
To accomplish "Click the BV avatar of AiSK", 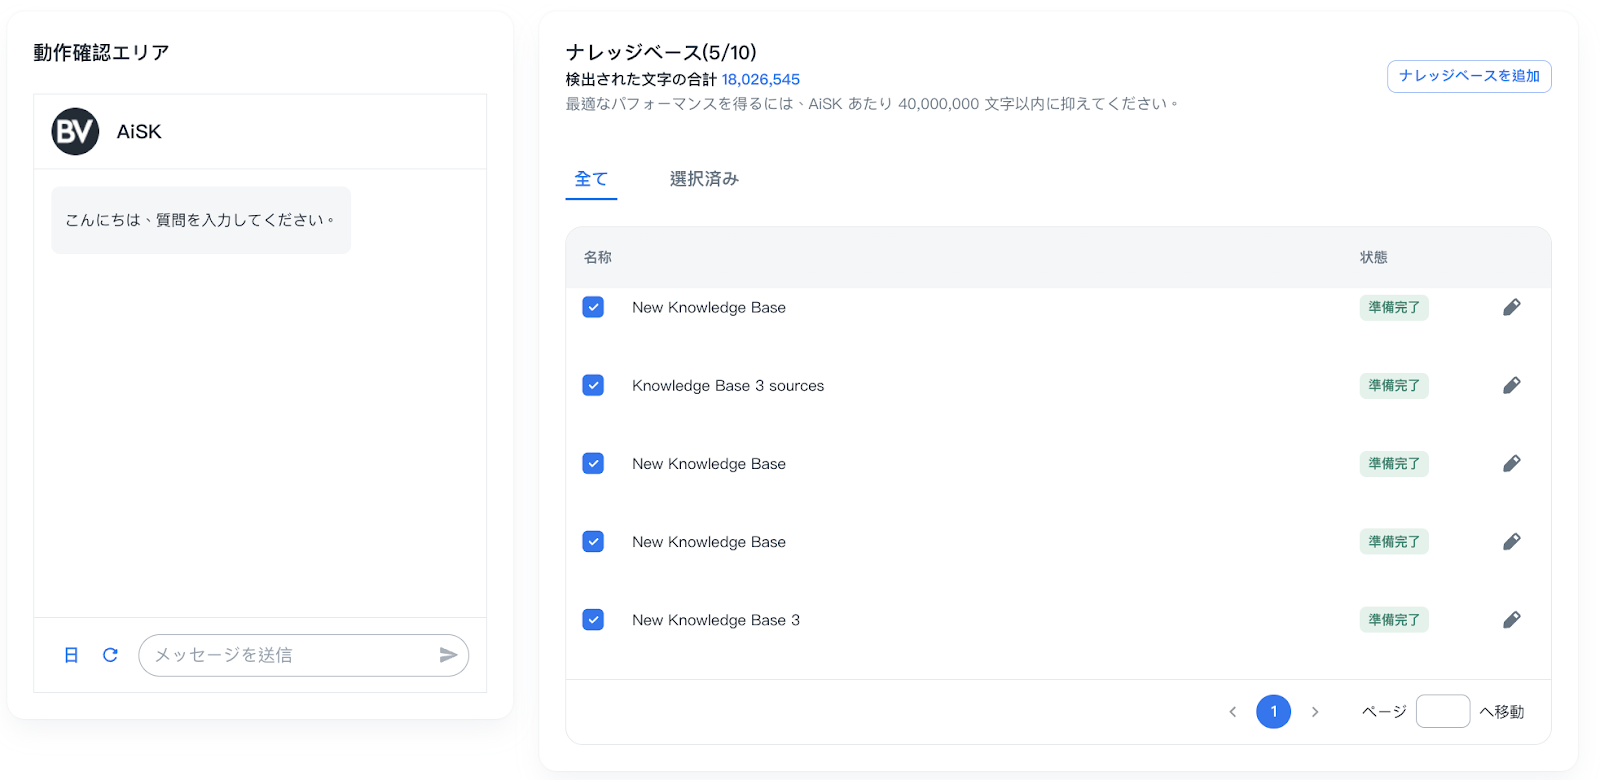I will tap(75, 132).
